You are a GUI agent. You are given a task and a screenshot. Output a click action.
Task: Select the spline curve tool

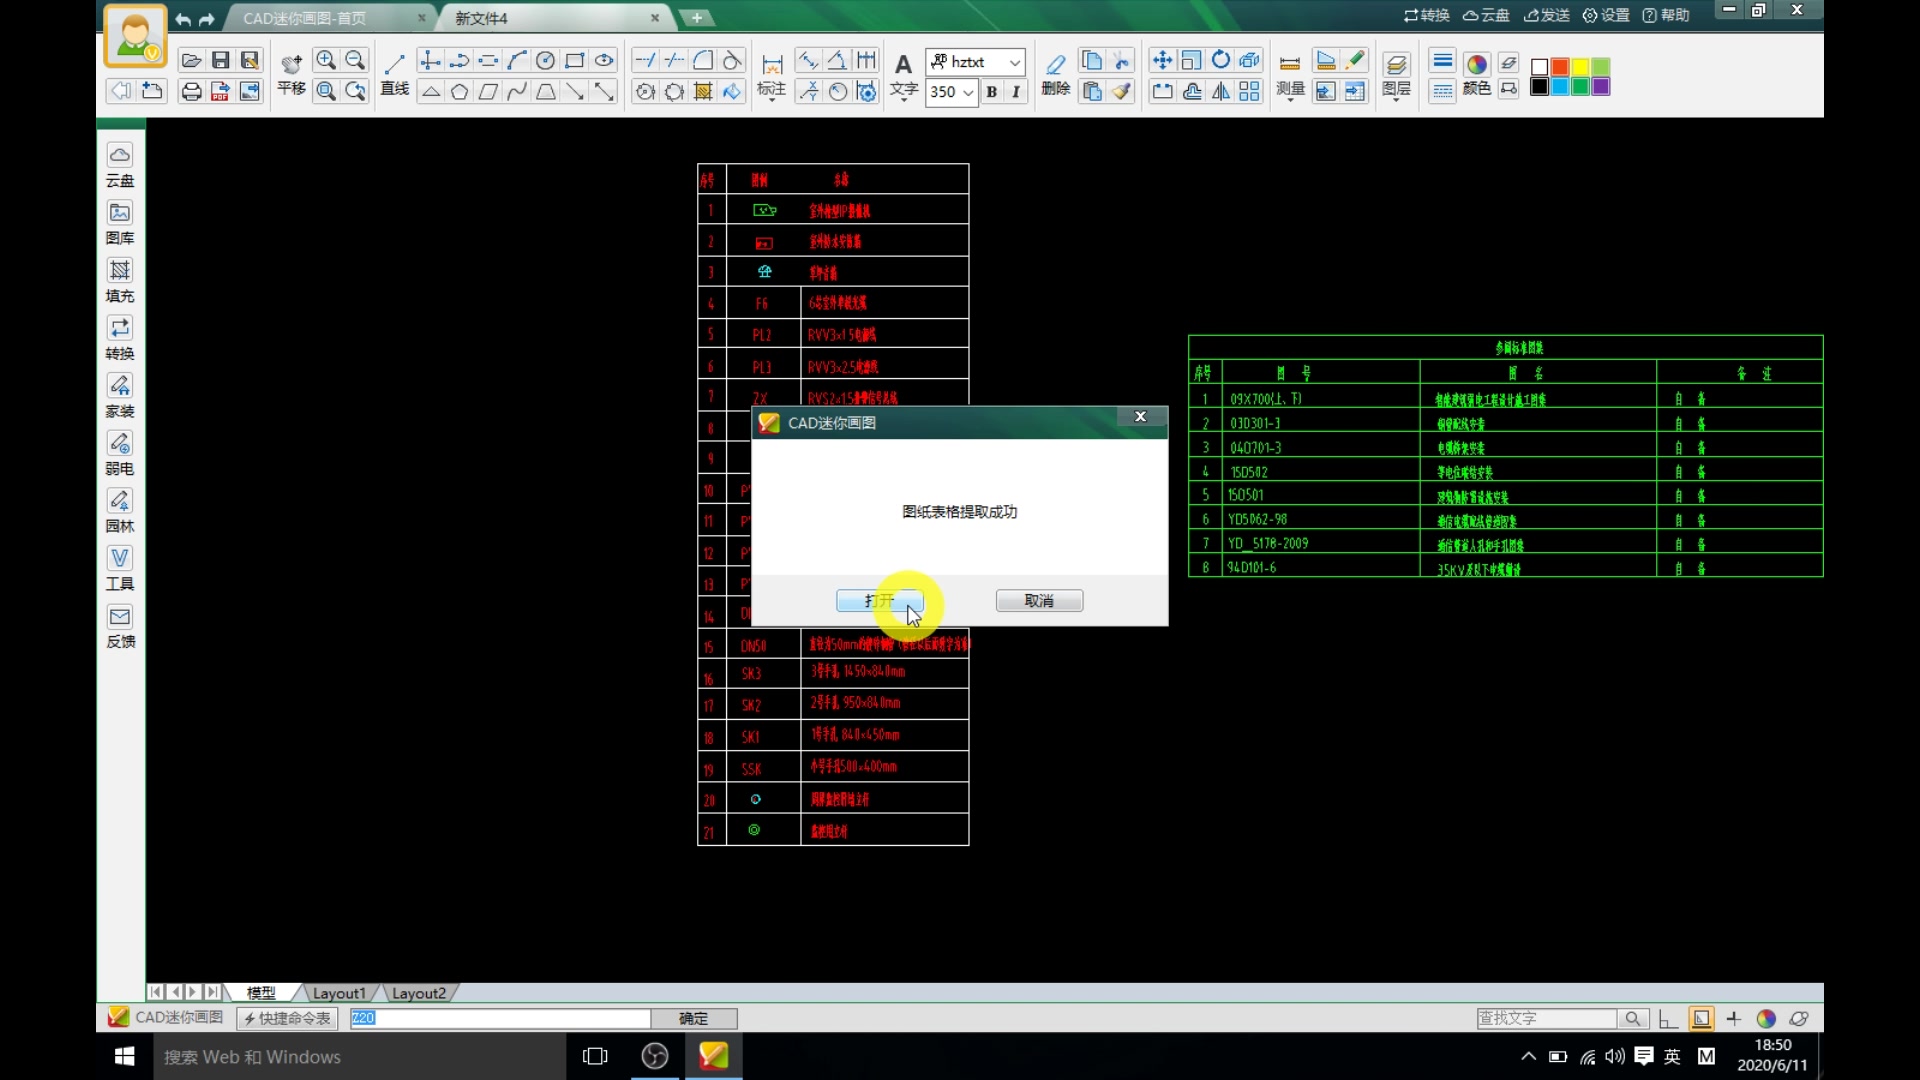coord(517,92)
